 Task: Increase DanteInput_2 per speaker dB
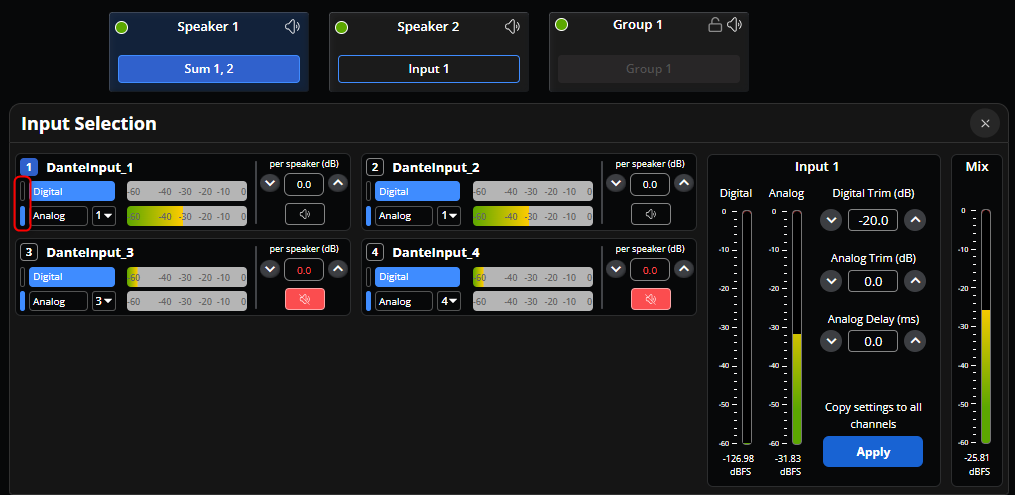coord(684,184)
